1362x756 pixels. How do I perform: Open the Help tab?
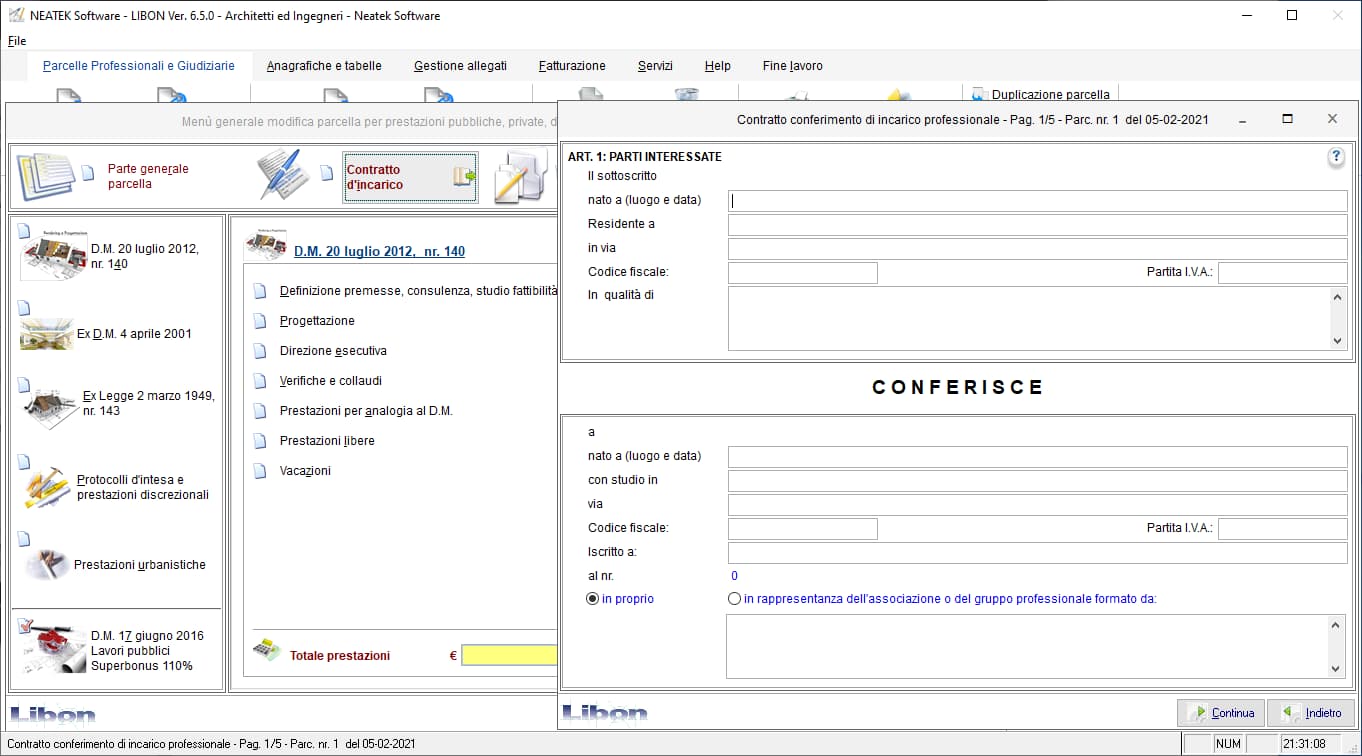pyautogui.click(x=717, y=66)
